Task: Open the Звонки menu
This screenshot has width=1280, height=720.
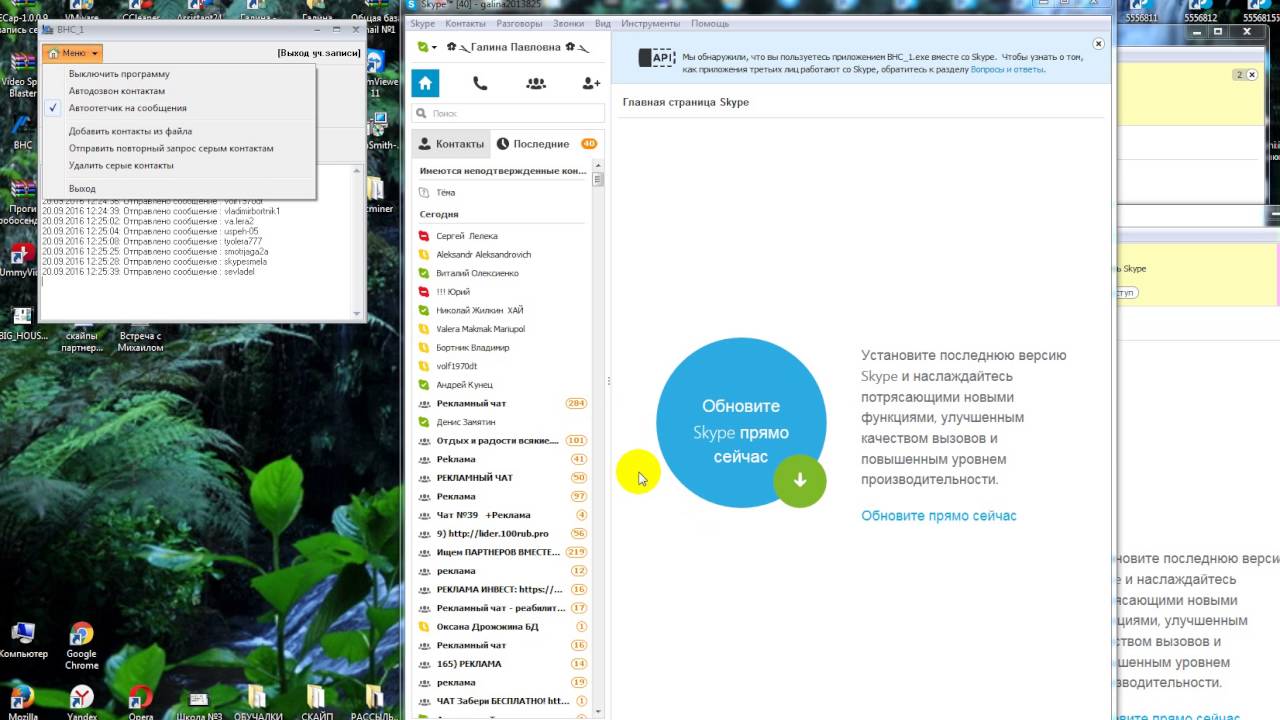Action: (568, 23)
